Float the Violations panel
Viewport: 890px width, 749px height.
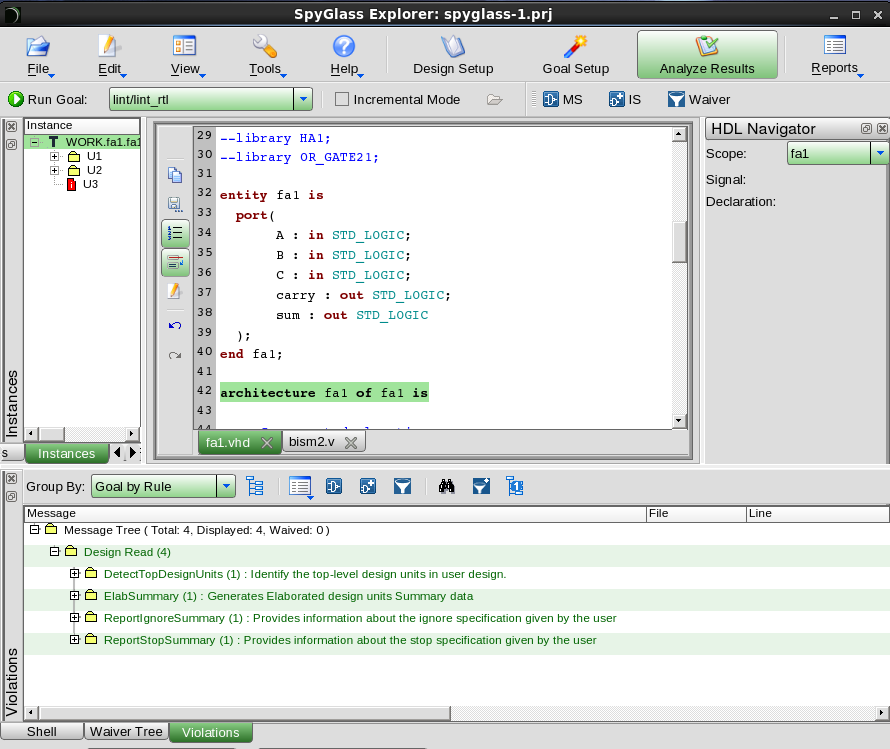pos(11,496)
